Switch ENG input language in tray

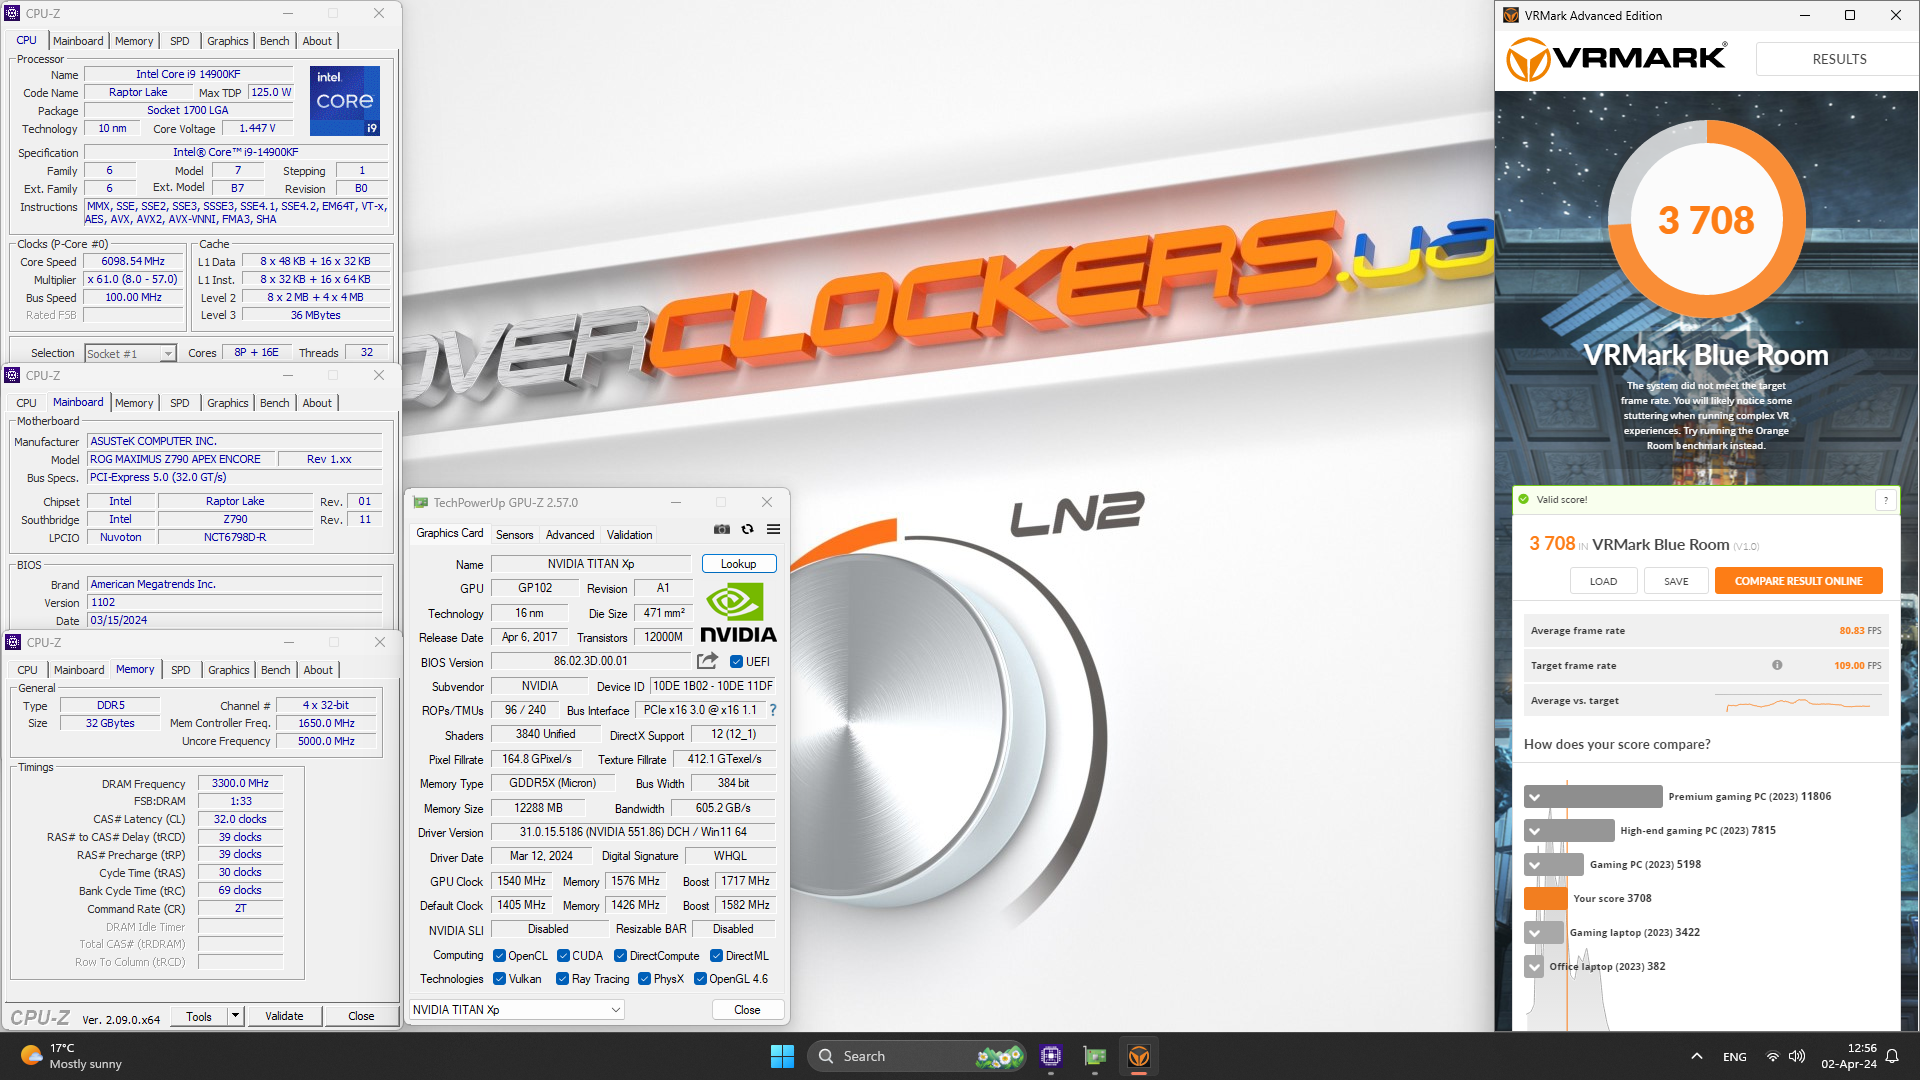(x=1735, y=1057)
